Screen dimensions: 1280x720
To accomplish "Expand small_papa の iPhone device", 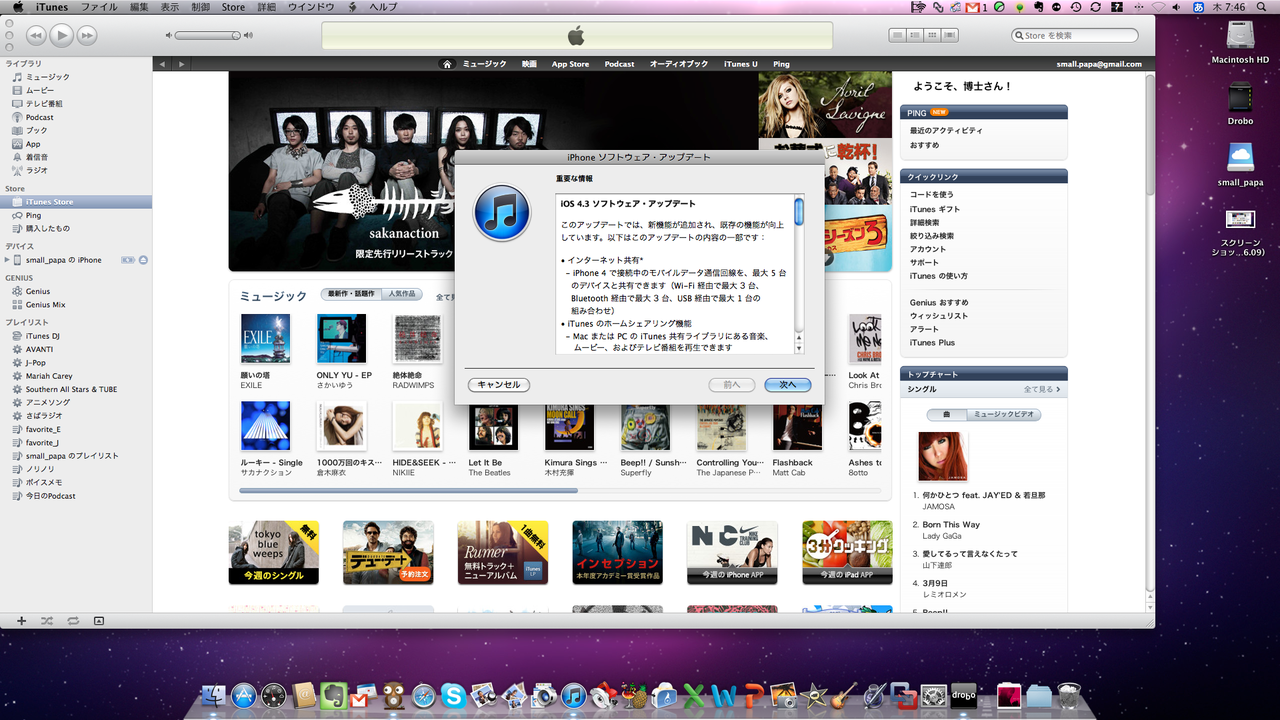I will pyautogui.click(x=6, y=260).
